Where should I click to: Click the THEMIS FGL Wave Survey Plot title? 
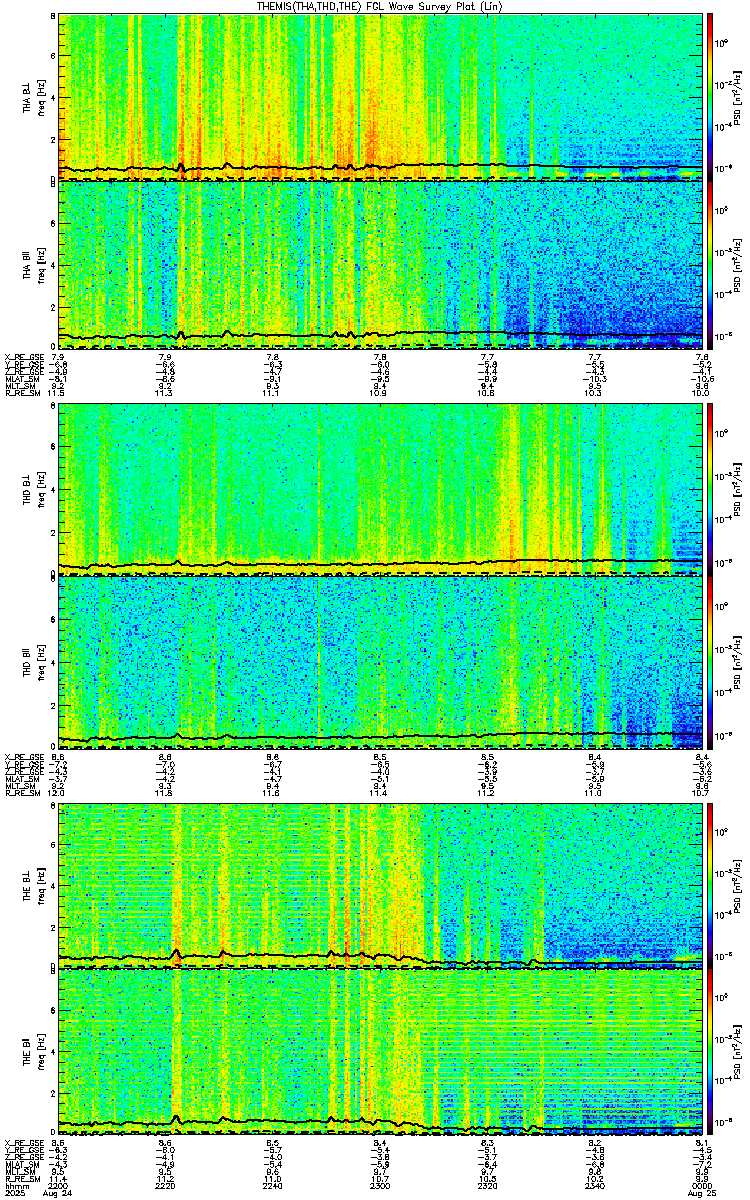coord(377,6)
